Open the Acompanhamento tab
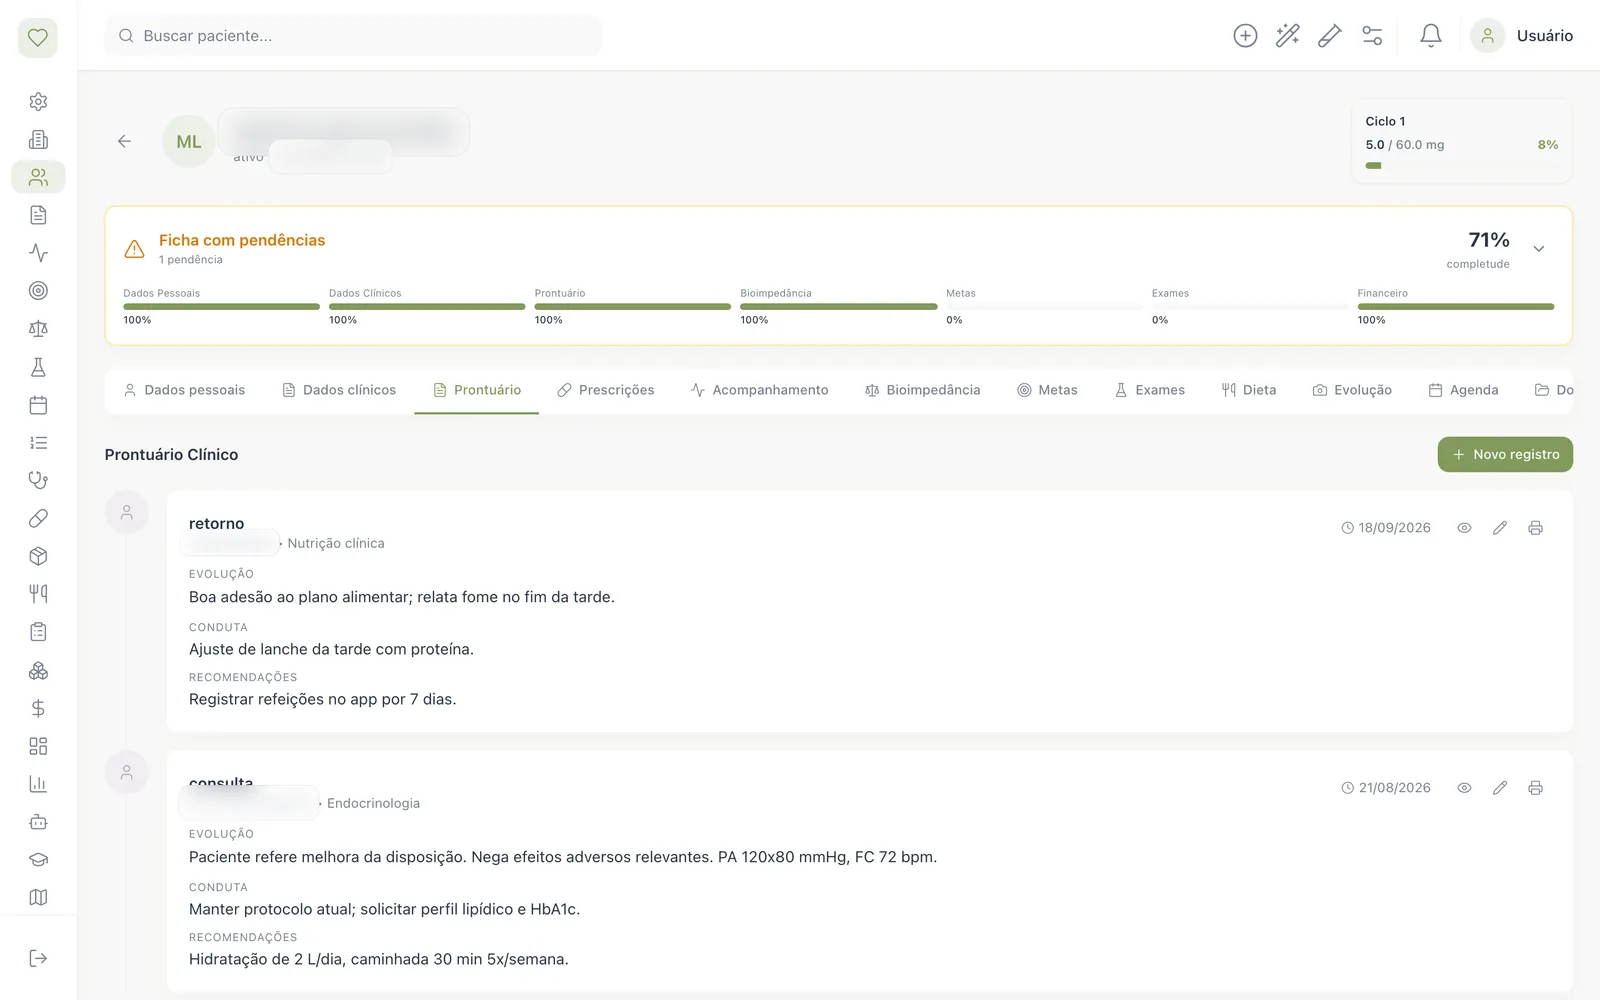Viewport: 1600px width, 1000px height. click(759, 390)
